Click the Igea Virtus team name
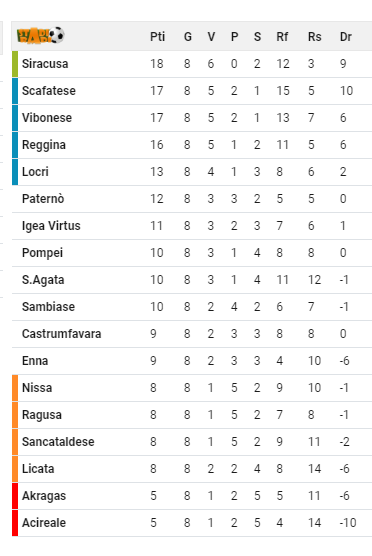Viewport: 372px width, 556px height. tap(51, 226)
